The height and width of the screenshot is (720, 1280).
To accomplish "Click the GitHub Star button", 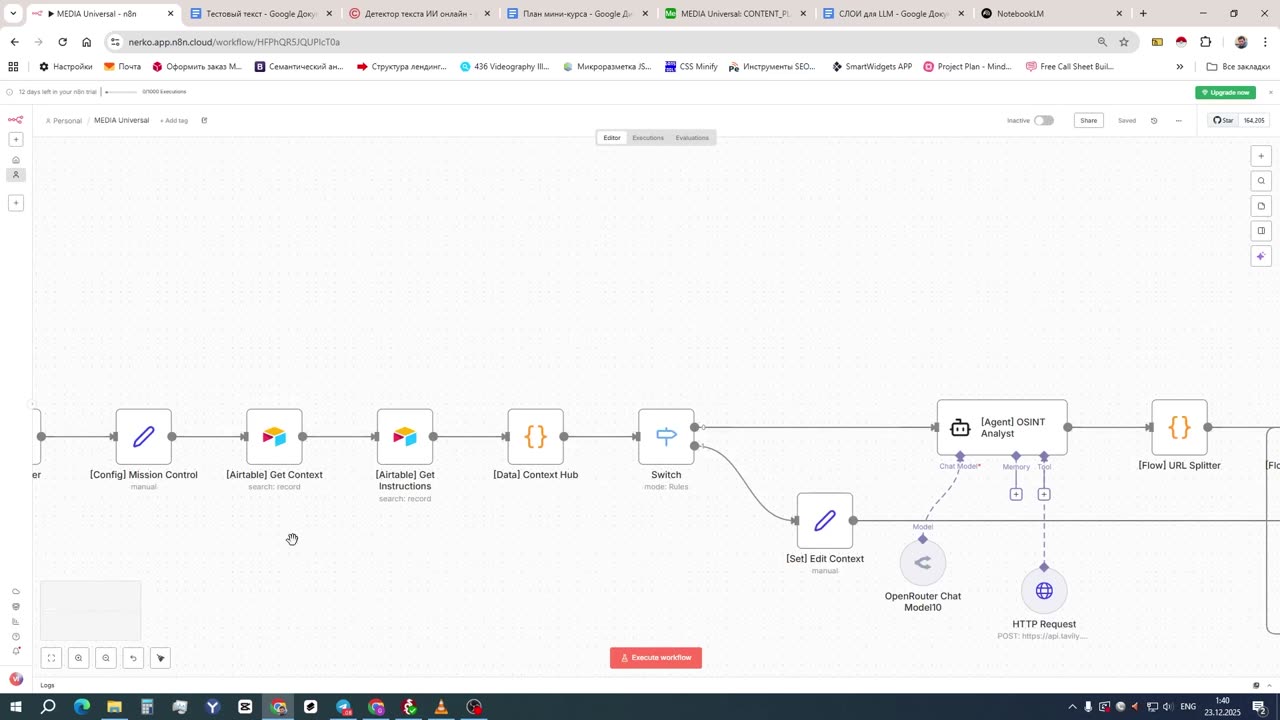I will click(1223, 121).
